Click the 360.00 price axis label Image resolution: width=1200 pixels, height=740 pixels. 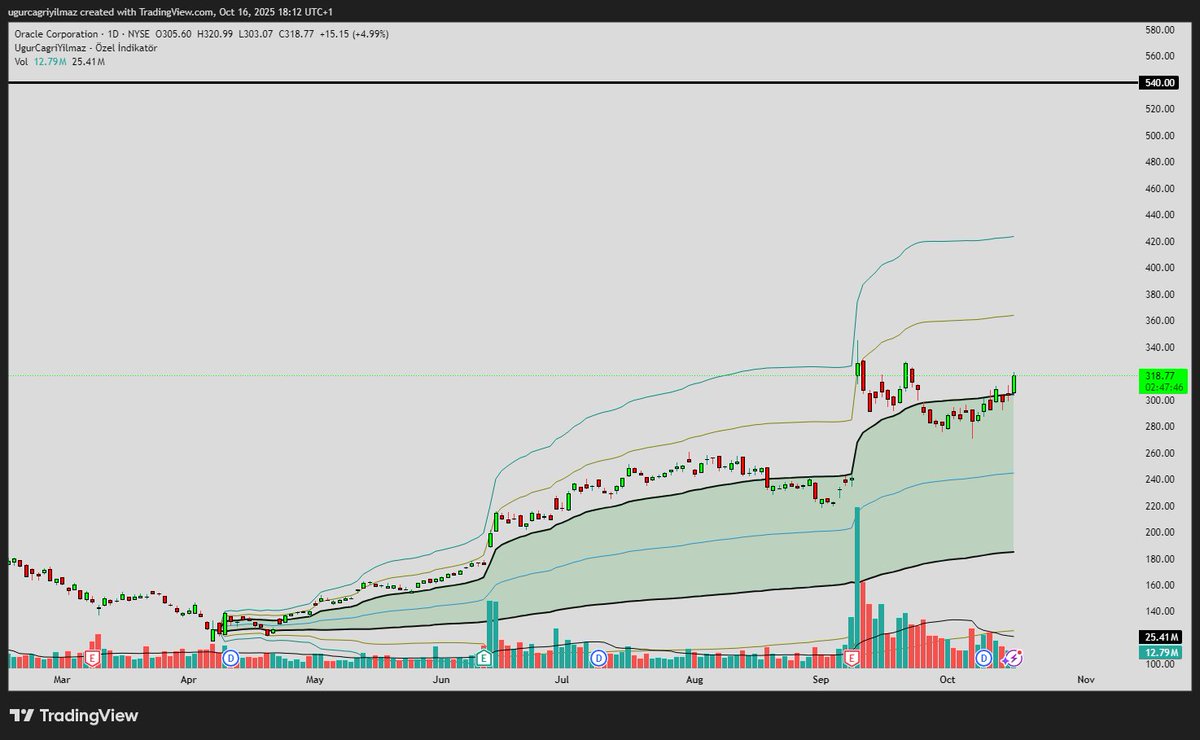point(1159,321)
